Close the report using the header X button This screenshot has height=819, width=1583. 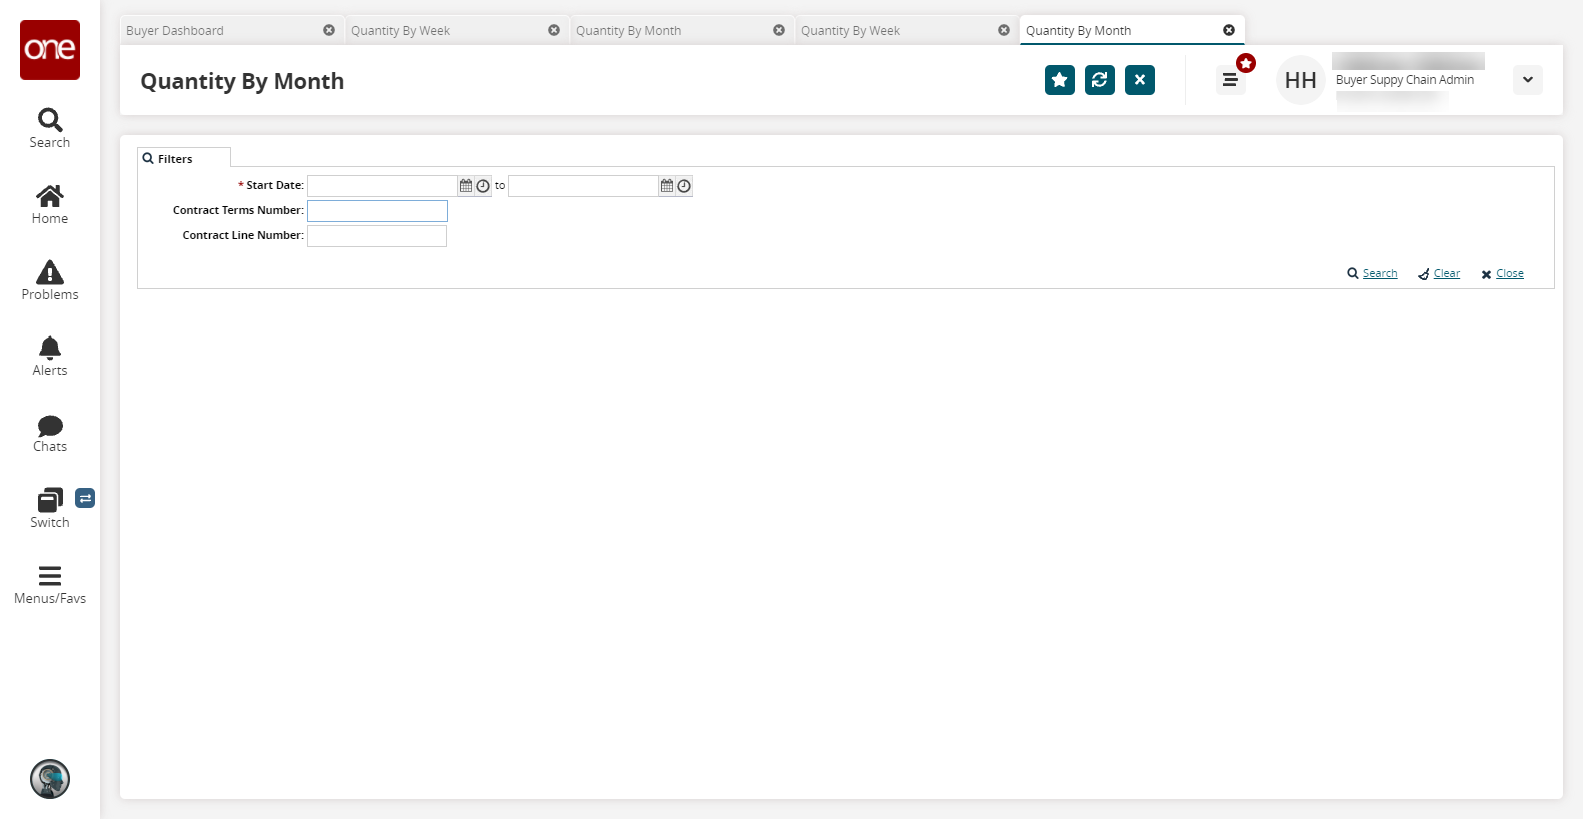coord(1140,80)
